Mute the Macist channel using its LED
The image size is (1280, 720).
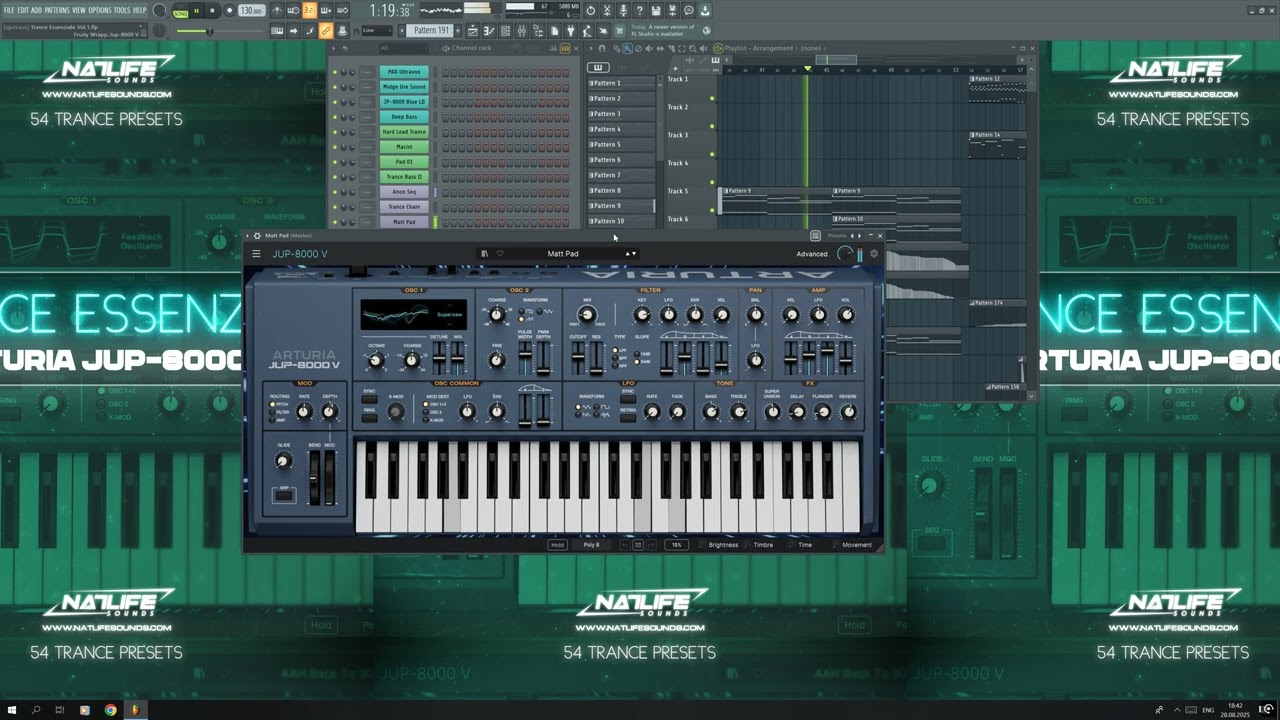[335, 147]
